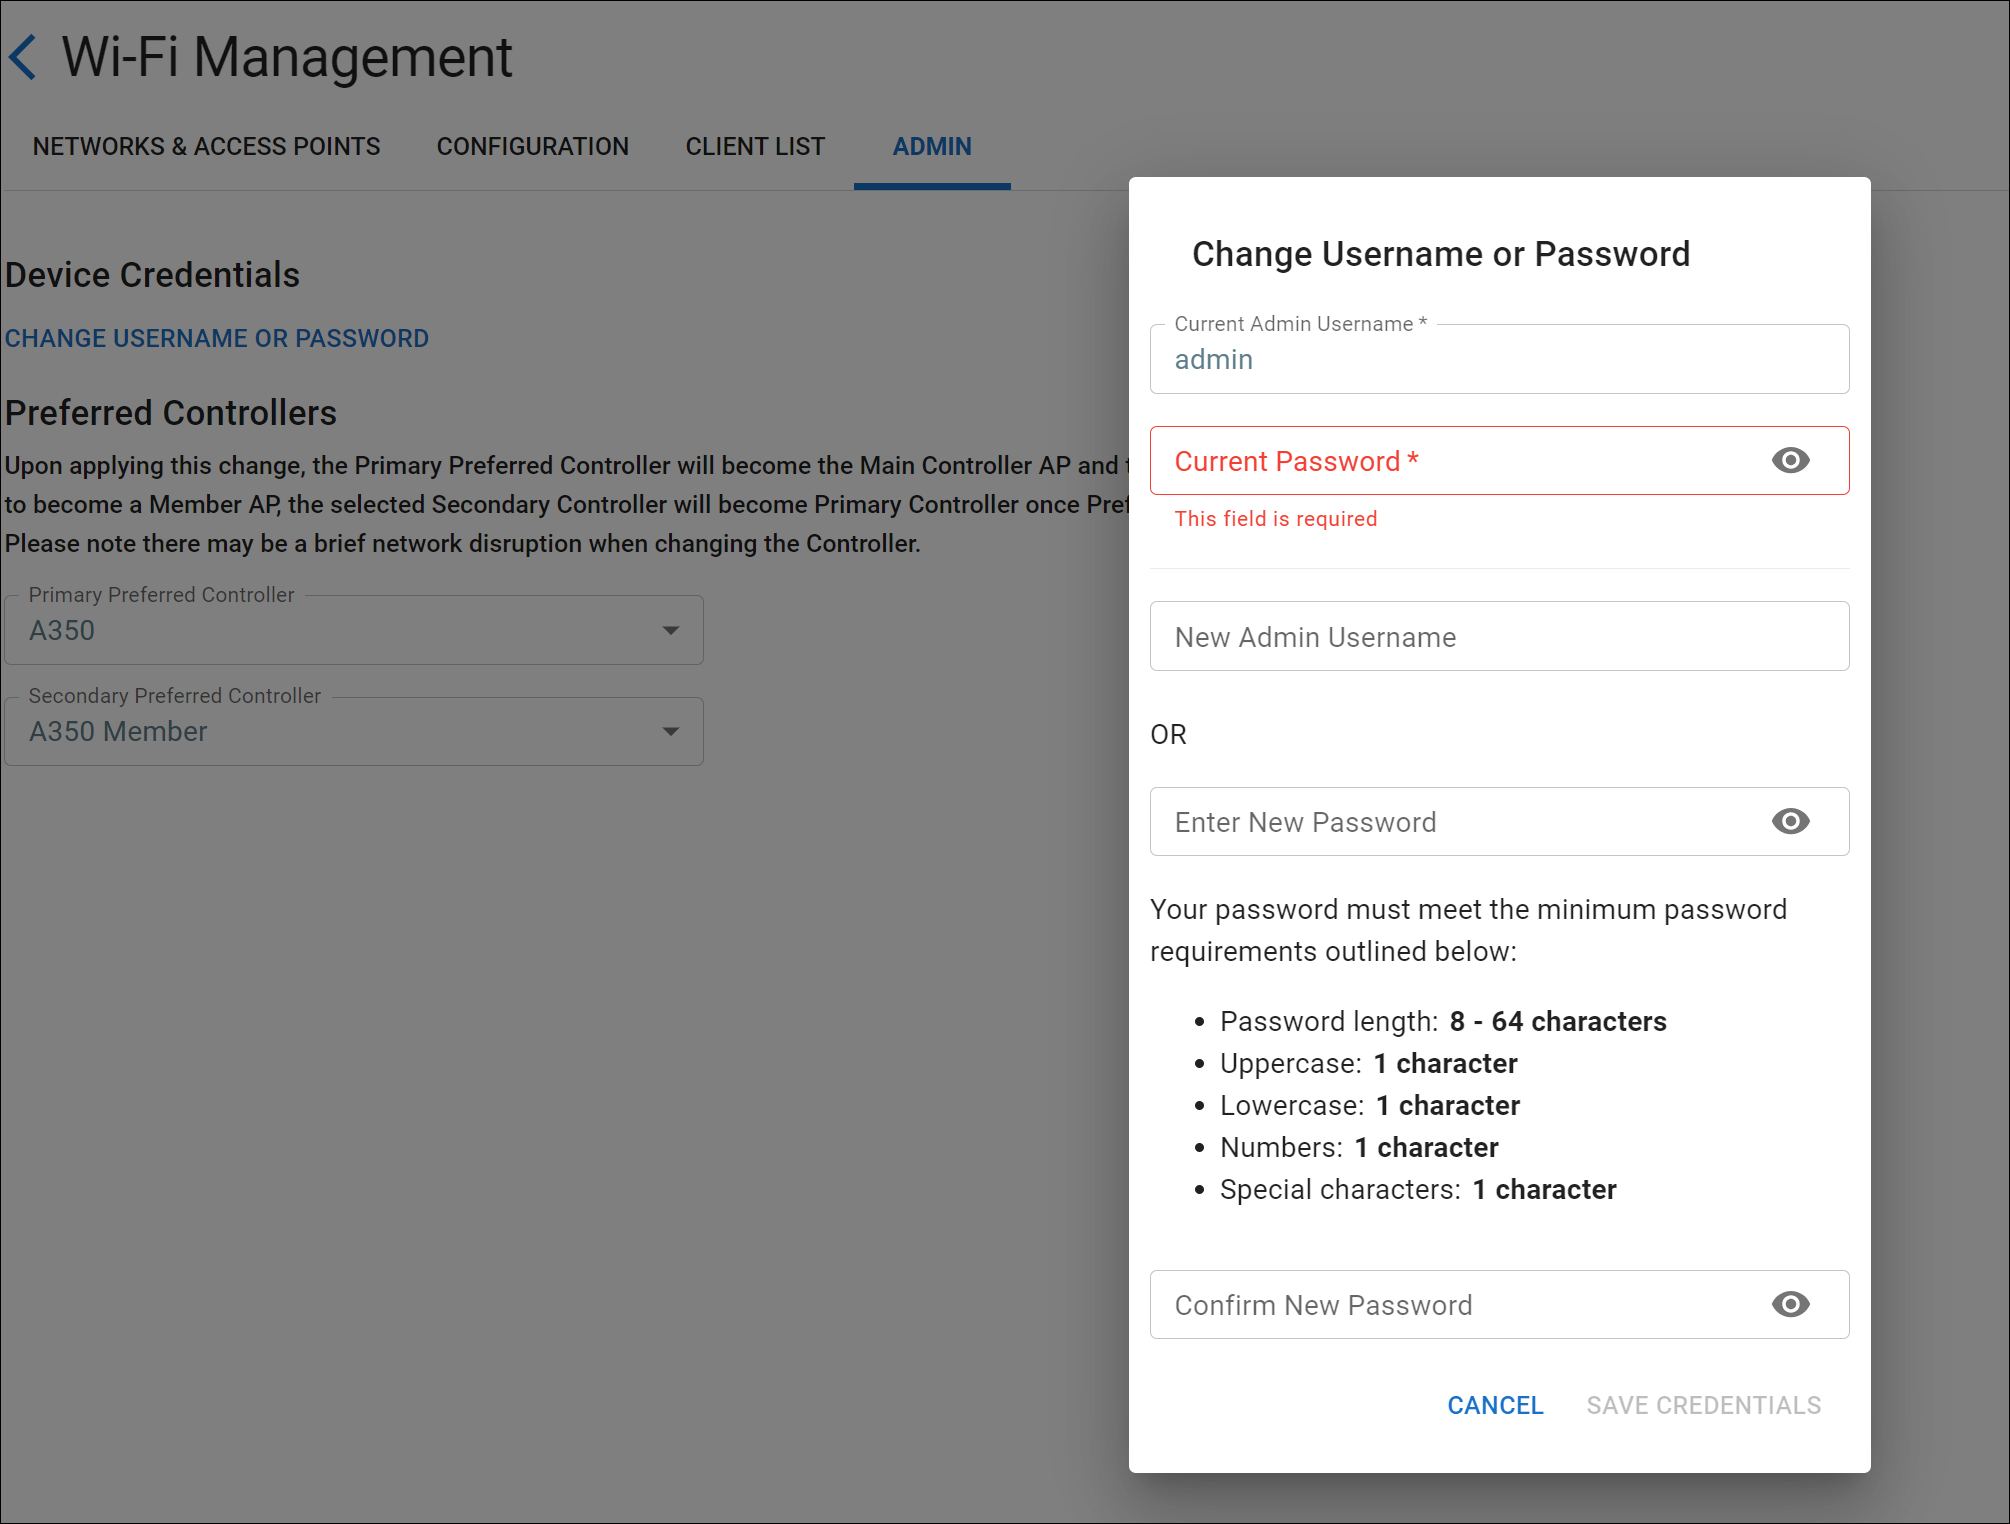Viewport: 2010px width, 1524px height.
Task: Click the back arrow beside Wi-Fi Management
Action: tap(24, 57)
